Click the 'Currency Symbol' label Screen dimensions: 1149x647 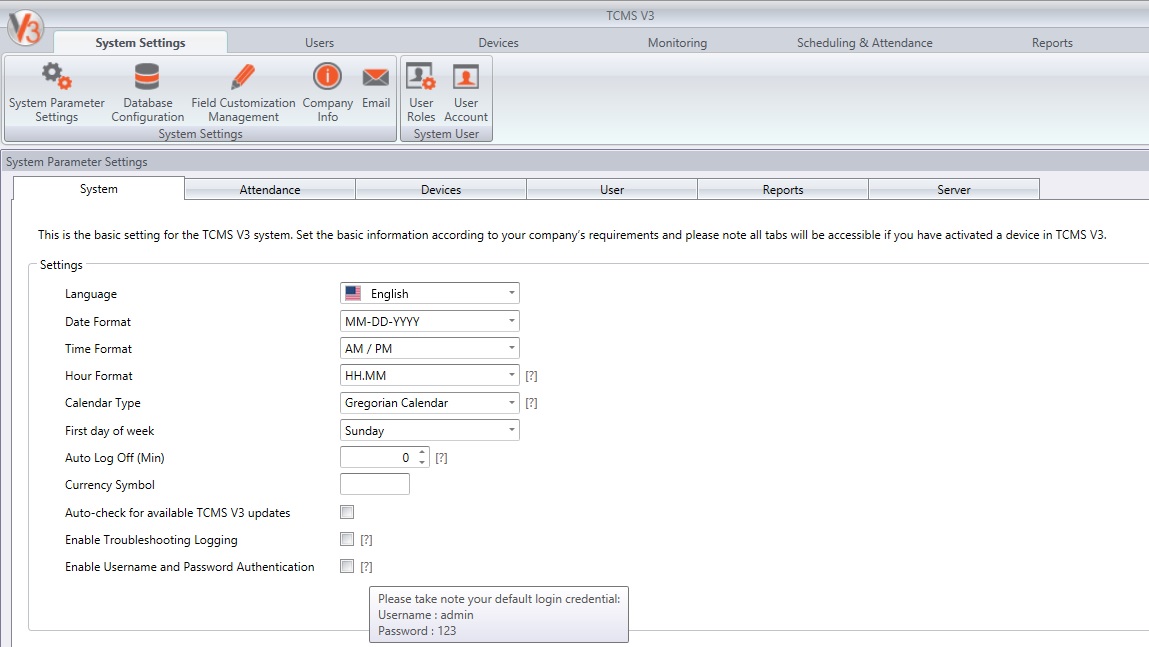(110, 485)
